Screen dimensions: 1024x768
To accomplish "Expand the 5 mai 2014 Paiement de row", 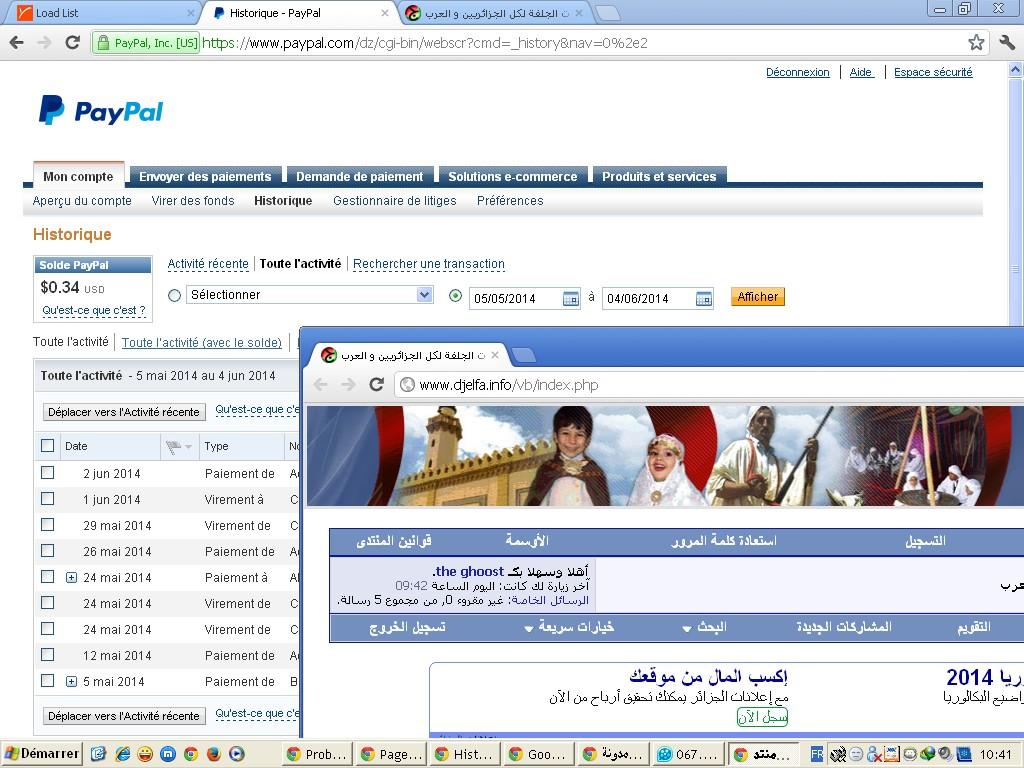I will (72, 682).
